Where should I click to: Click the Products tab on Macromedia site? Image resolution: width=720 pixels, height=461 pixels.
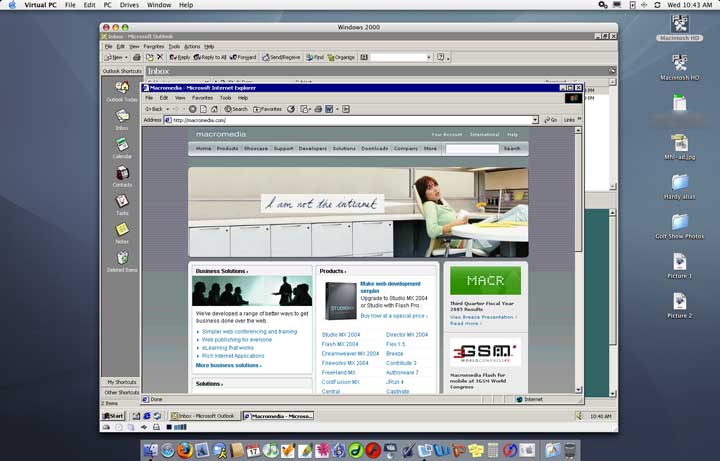(x=227, y=148)
